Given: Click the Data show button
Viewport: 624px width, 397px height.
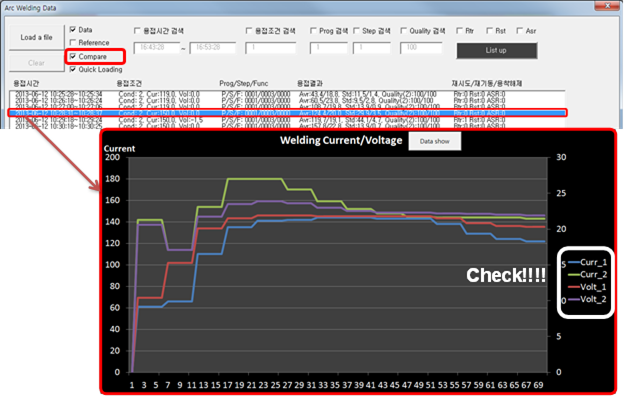Looking at the screenshot, I should [x=435, y=141].
